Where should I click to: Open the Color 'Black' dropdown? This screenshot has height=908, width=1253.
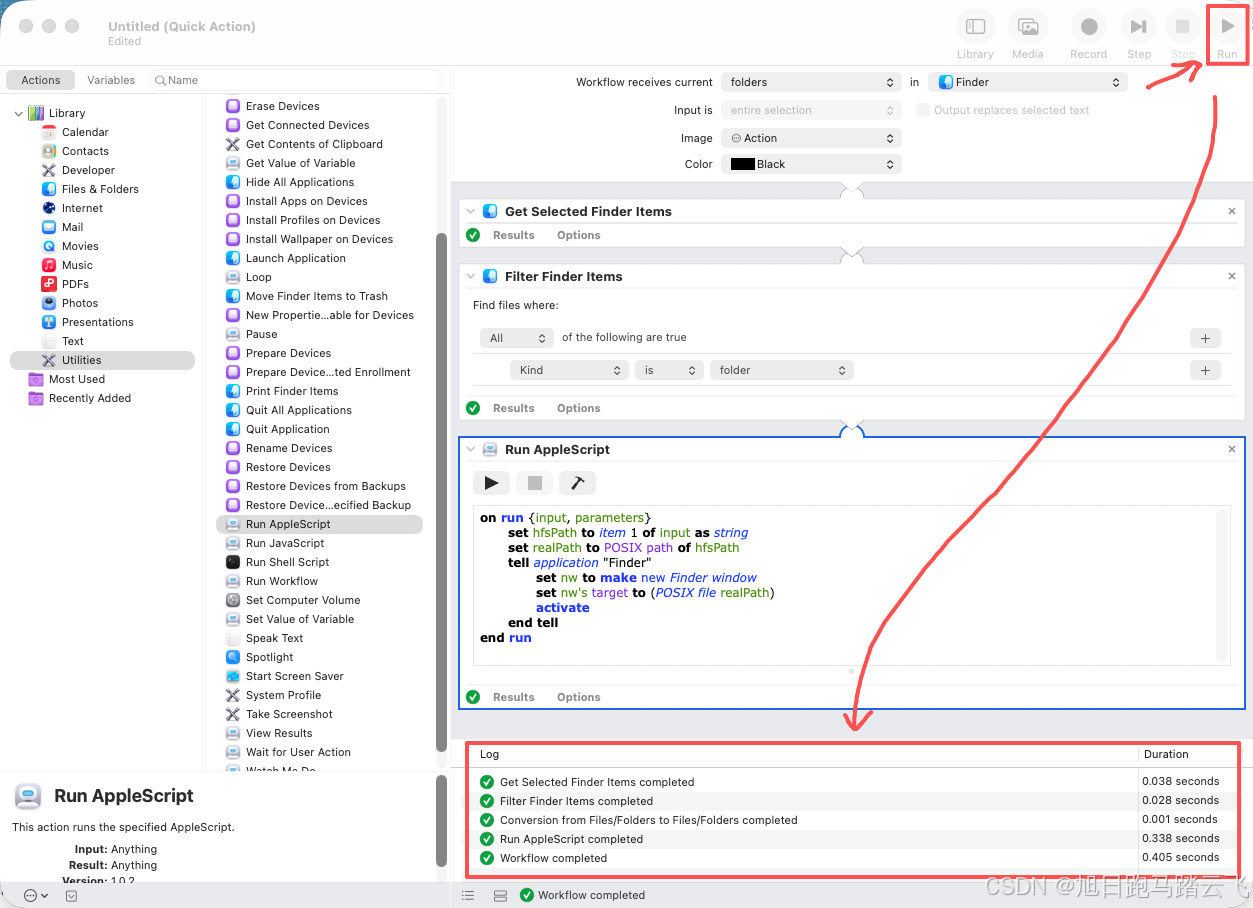[x=811, y=164]
